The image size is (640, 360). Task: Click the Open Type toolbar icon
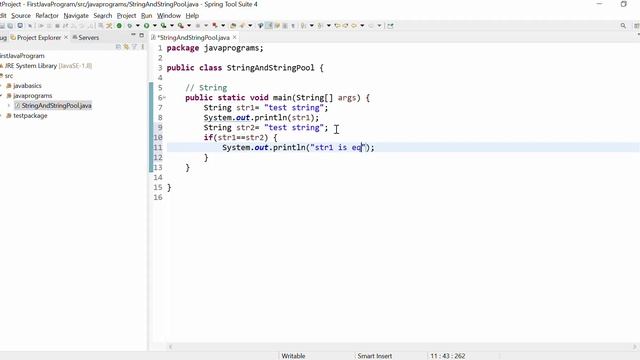pos(260,26)
